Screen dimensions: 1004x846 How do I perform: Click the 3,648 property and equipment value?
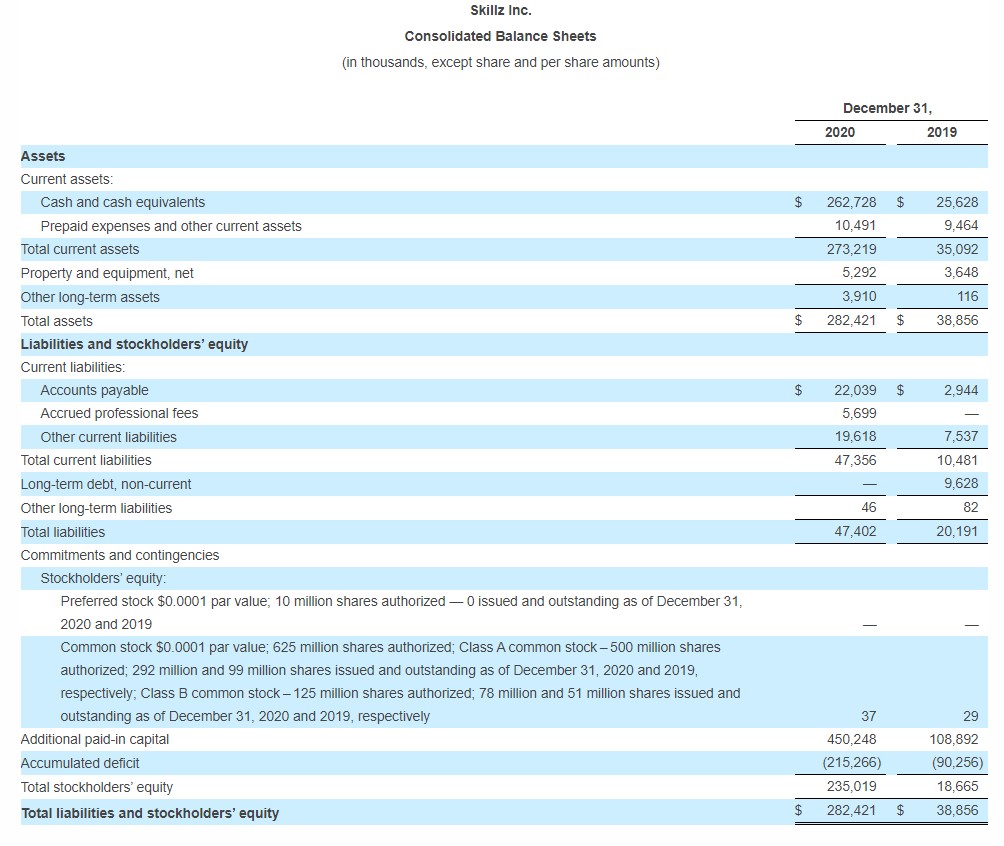point(960,272)
